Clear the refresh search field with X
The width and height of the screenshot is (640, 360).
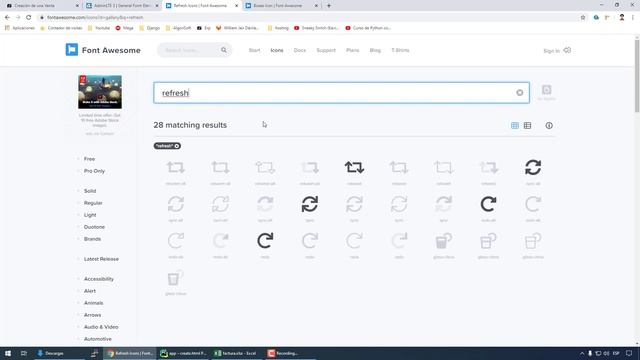tap(519, 93)
